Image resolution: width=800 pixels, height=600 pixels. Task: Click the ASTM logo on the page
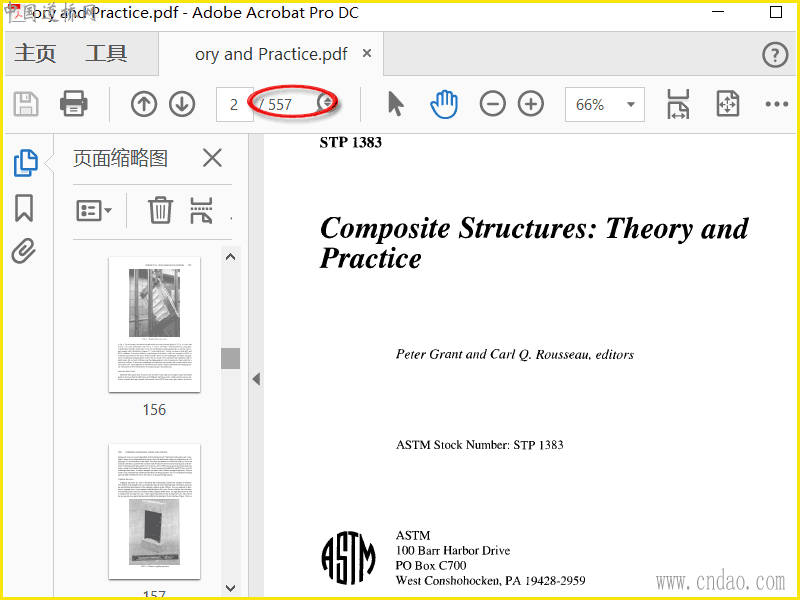348,558
